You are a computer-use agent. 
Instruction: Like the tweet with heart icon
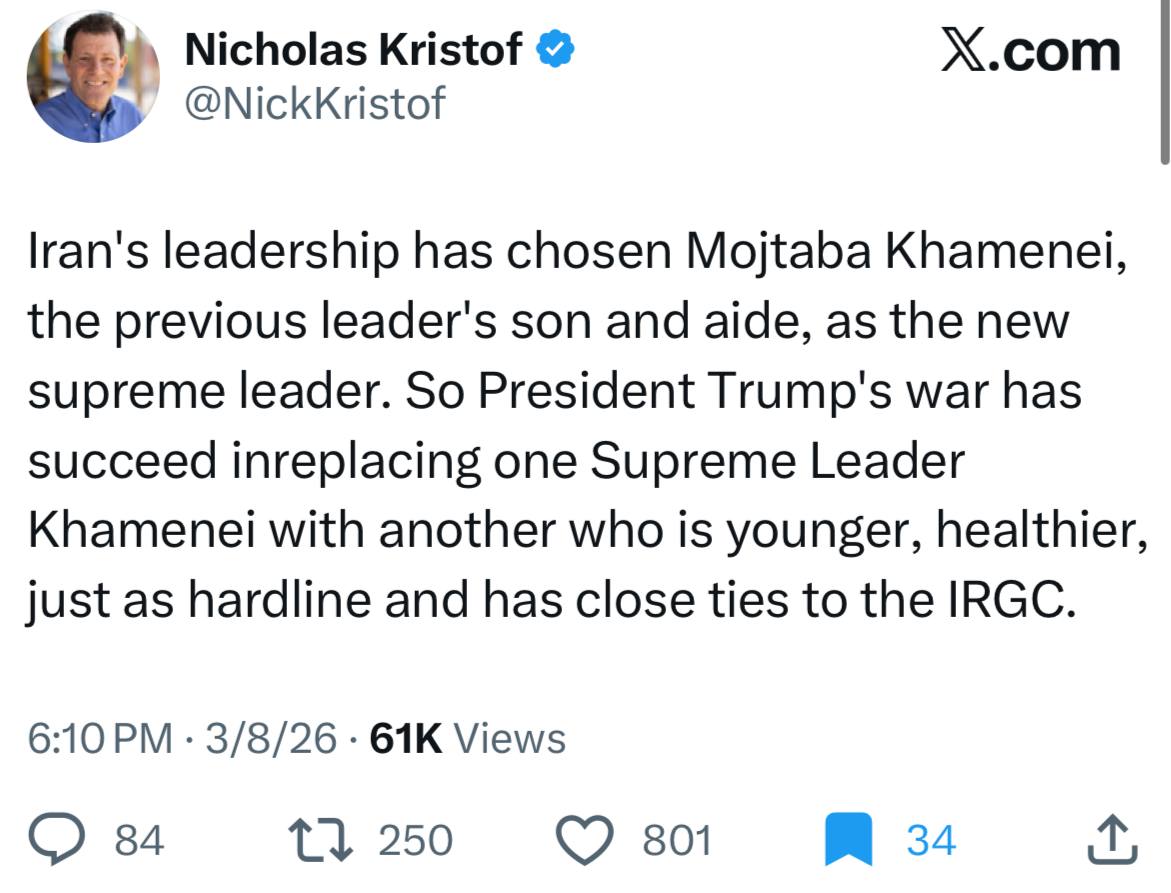tap(604, 840)
